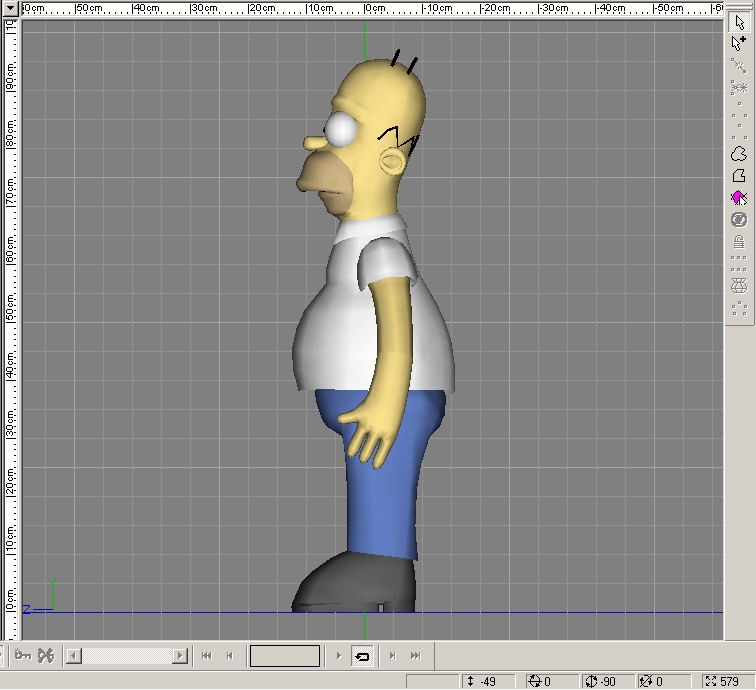The width and height of the screenshot is (756, 690).
Task: Click Homer's white eyeball in the viewport
Action: 341,129
